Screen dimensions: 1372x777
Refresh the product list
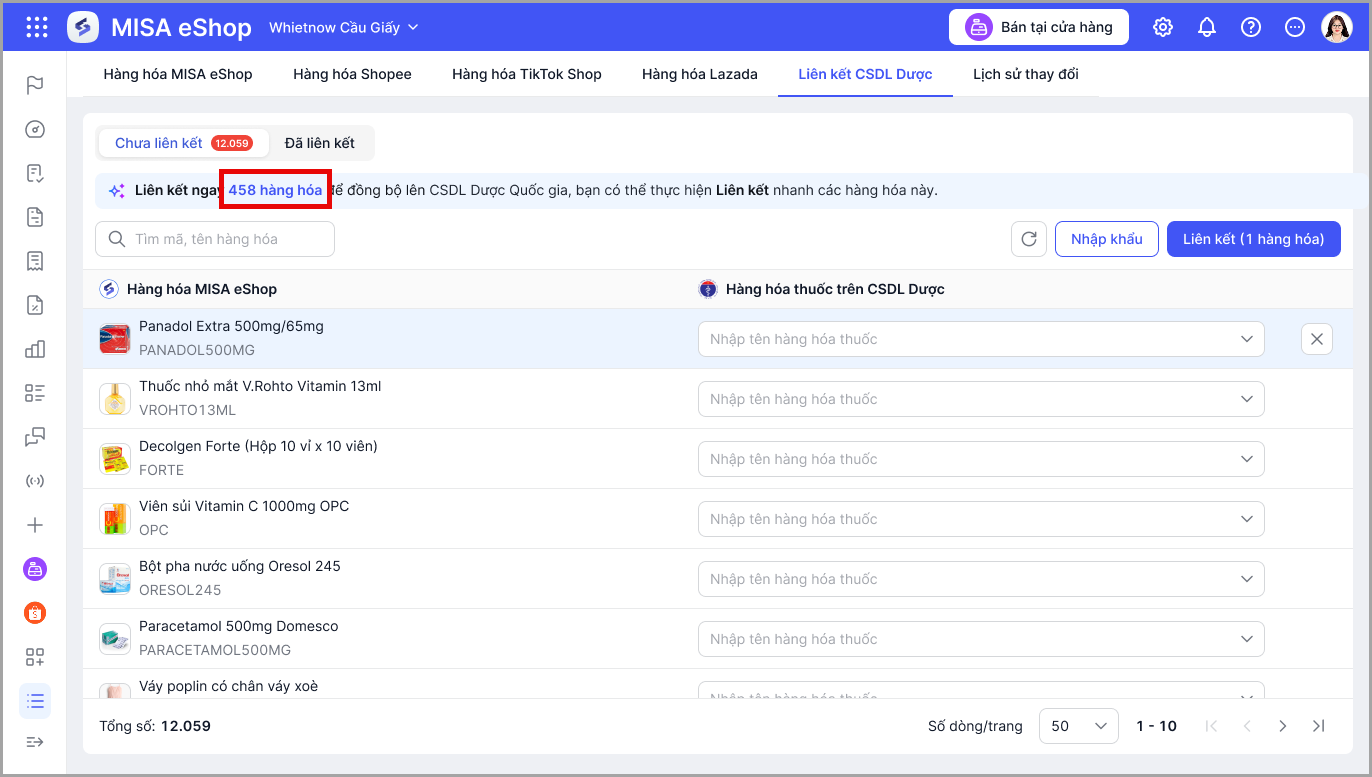1029,239
